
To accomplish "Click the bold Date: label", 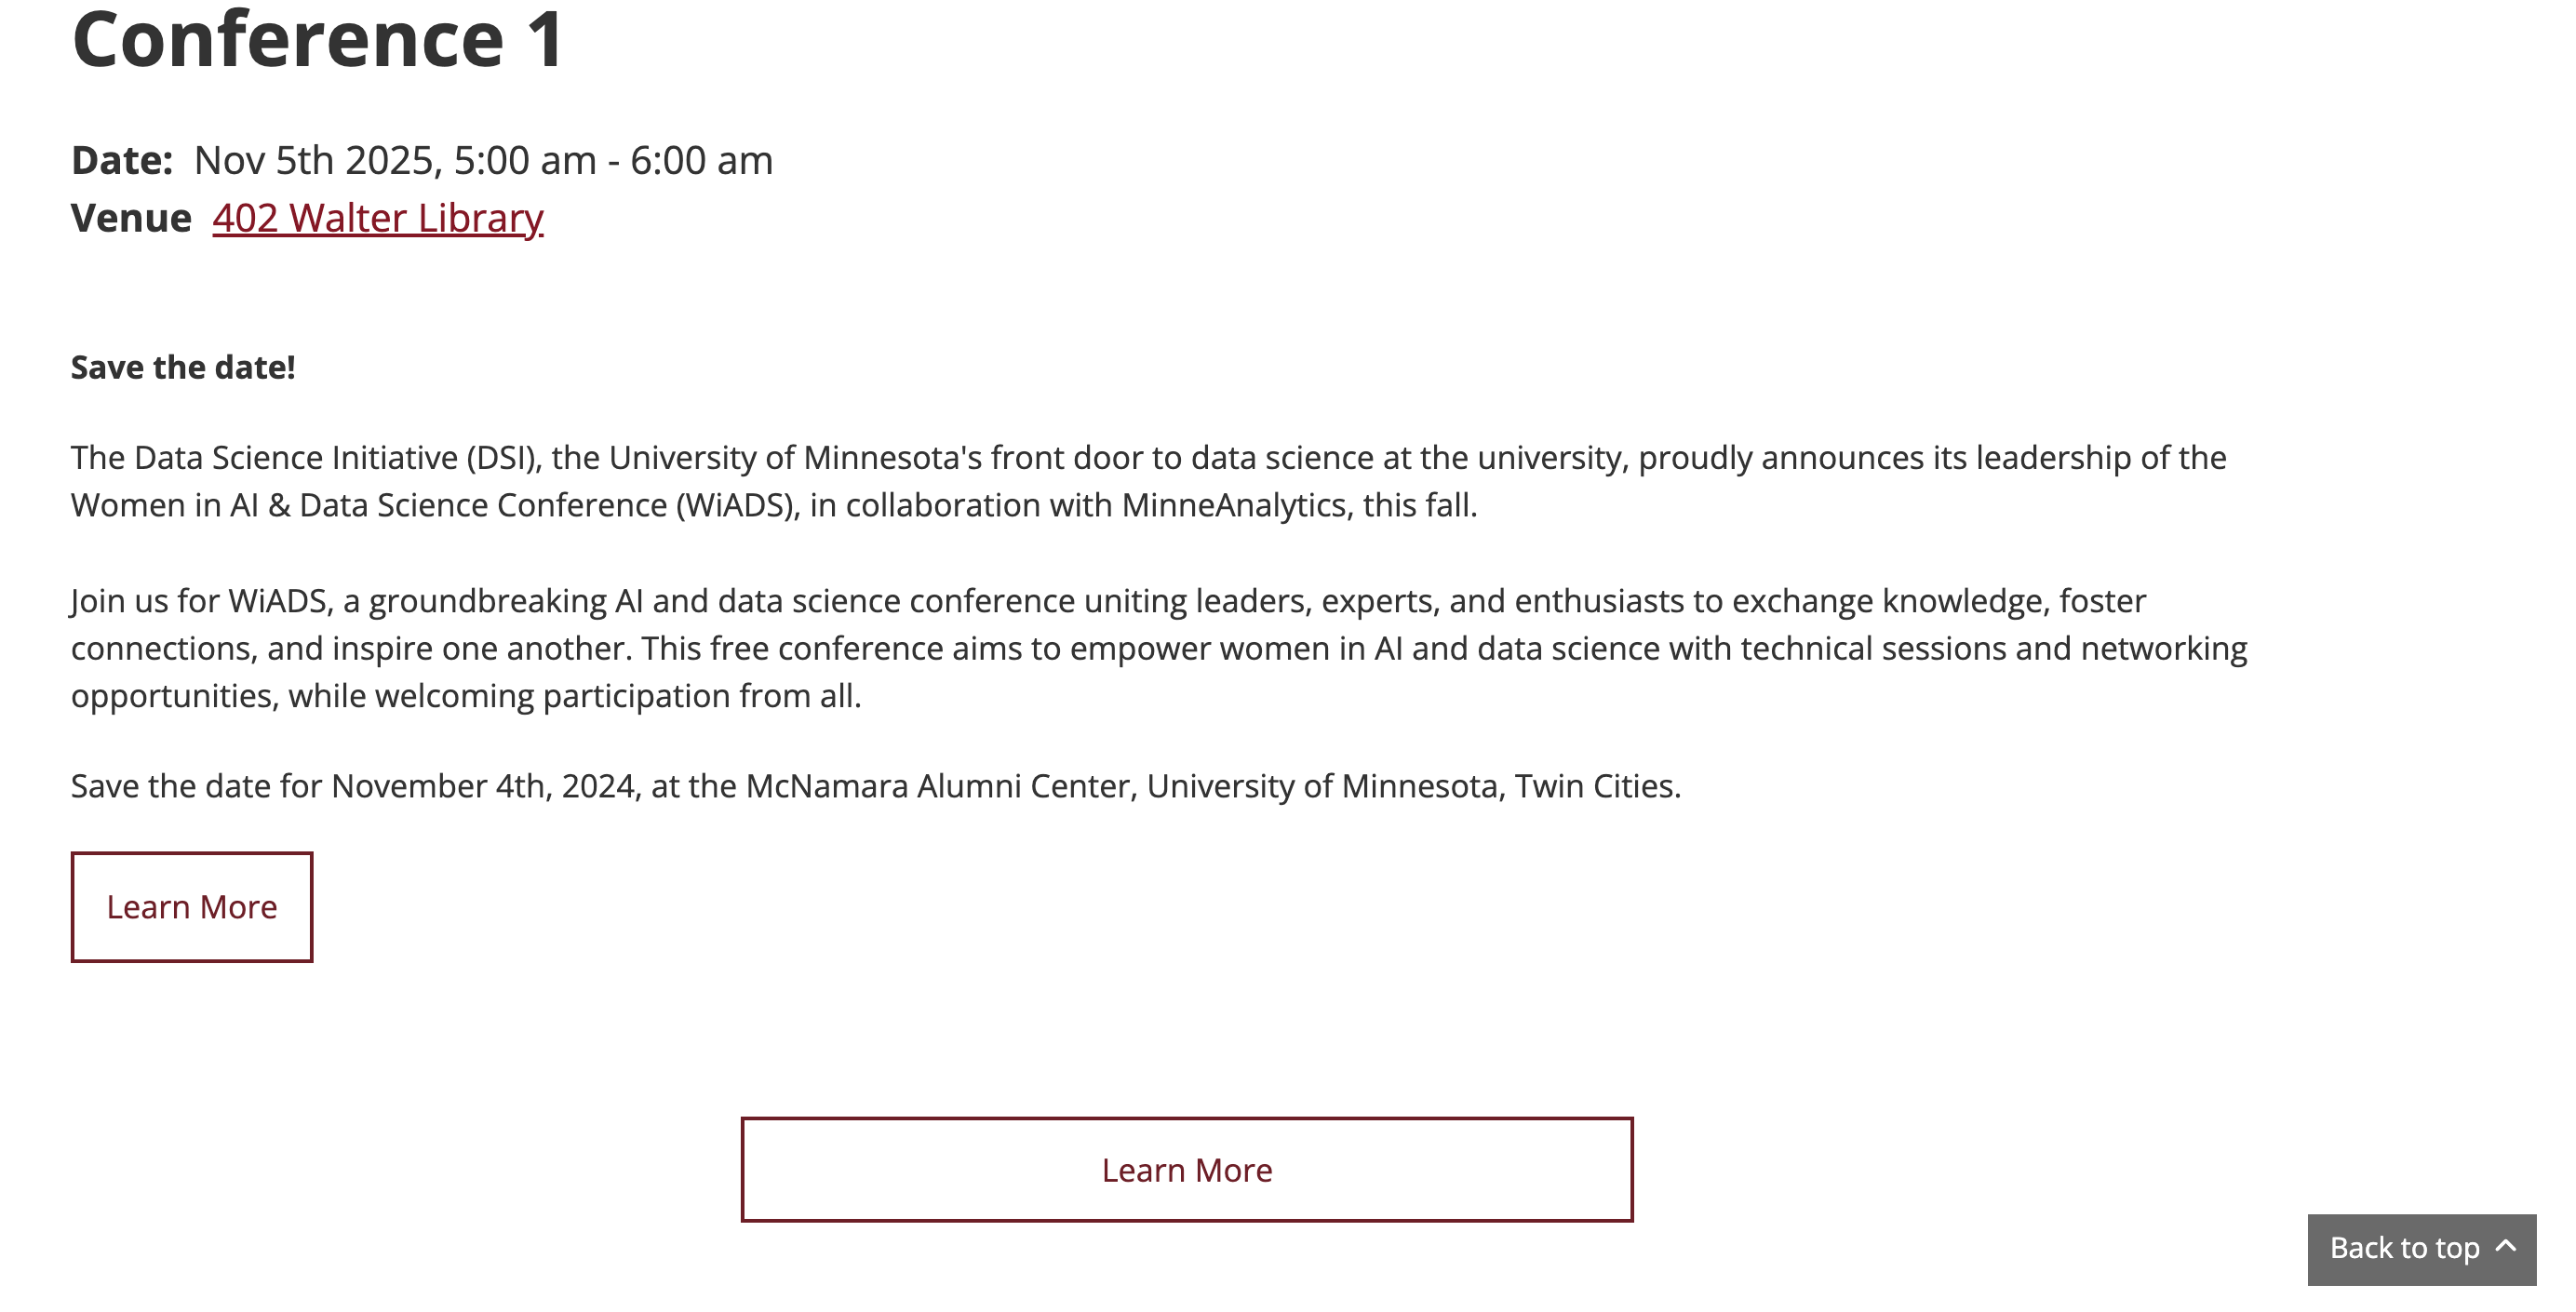I will [122, 160].
